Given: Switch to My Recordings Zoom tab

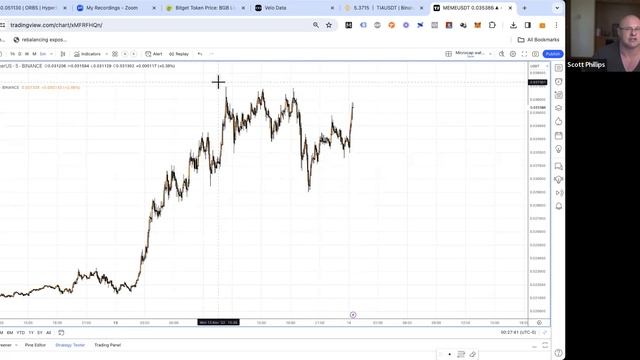Looking at the screenshot, I should pyautogui.click(x=116, y=8).
